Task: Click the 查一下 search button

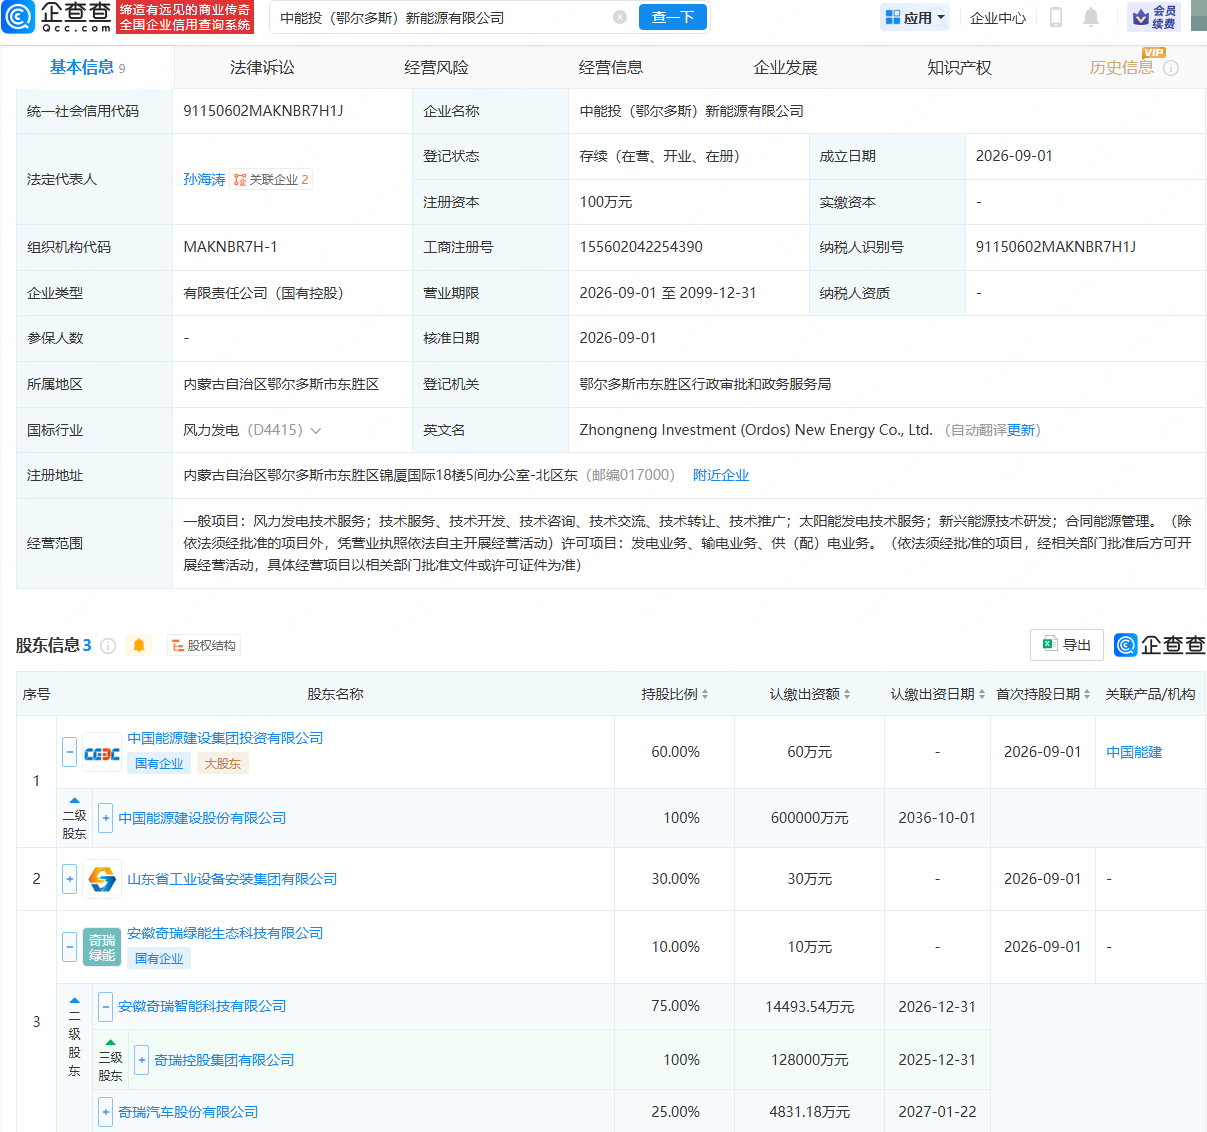Action: (x=673, y=17)
